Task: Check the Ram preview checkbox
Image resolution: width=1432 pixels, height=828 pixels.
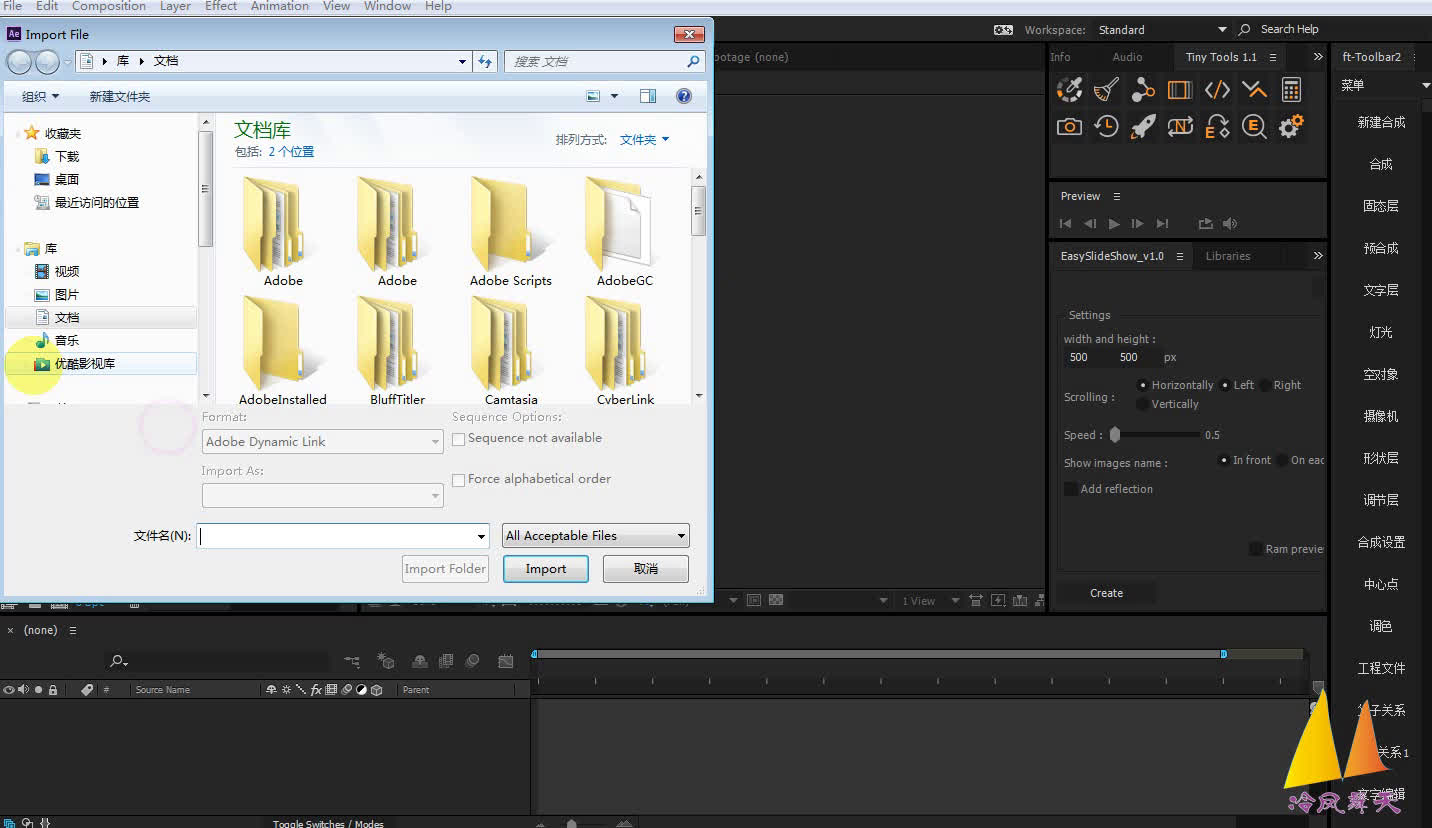Action: (1255, 549)
